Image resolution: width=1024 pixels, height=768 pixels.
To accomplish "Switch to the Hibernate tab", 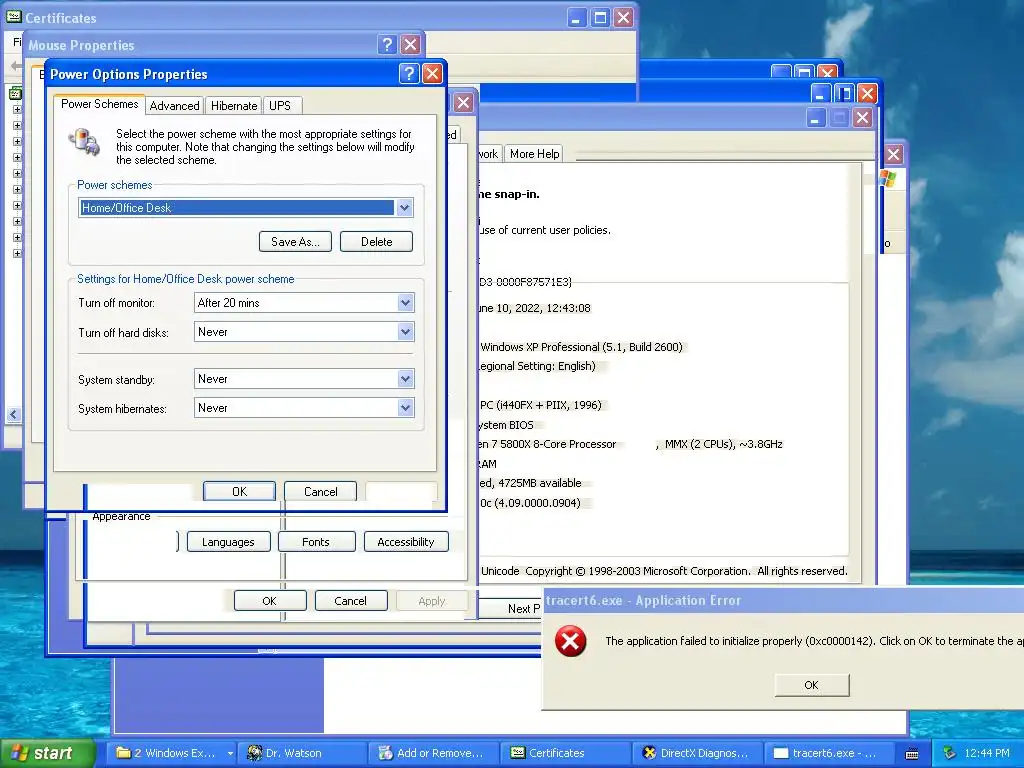I will (x=234, y=106).
